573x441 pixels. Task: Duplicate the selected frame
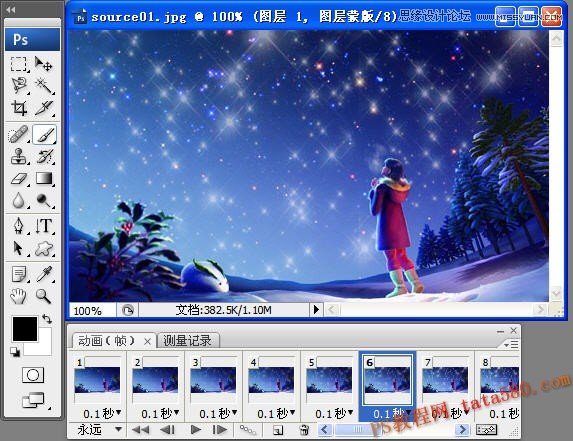278,431
